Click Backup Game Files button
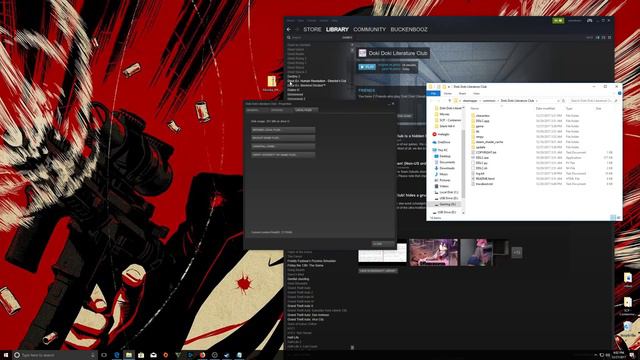Viewport: 640px width, 360px height. point(283,138)
